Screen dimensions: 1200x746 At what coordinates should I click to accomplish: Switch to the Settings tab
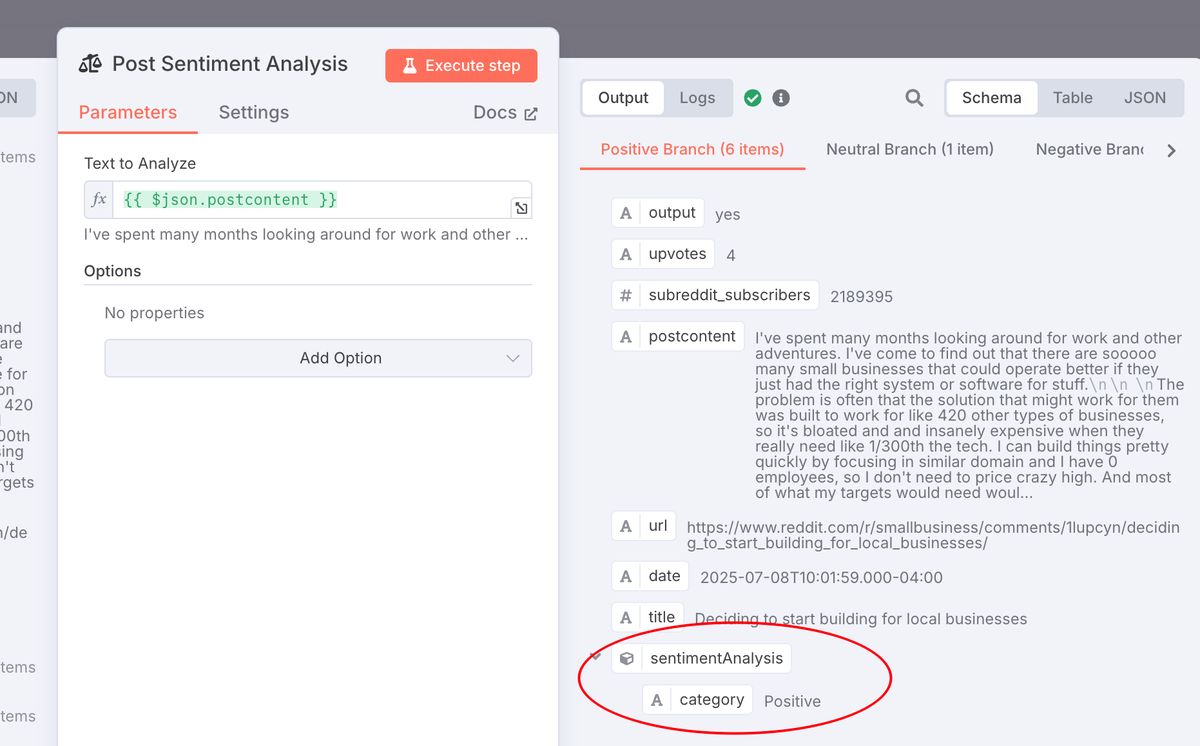(x=253, y=113)
